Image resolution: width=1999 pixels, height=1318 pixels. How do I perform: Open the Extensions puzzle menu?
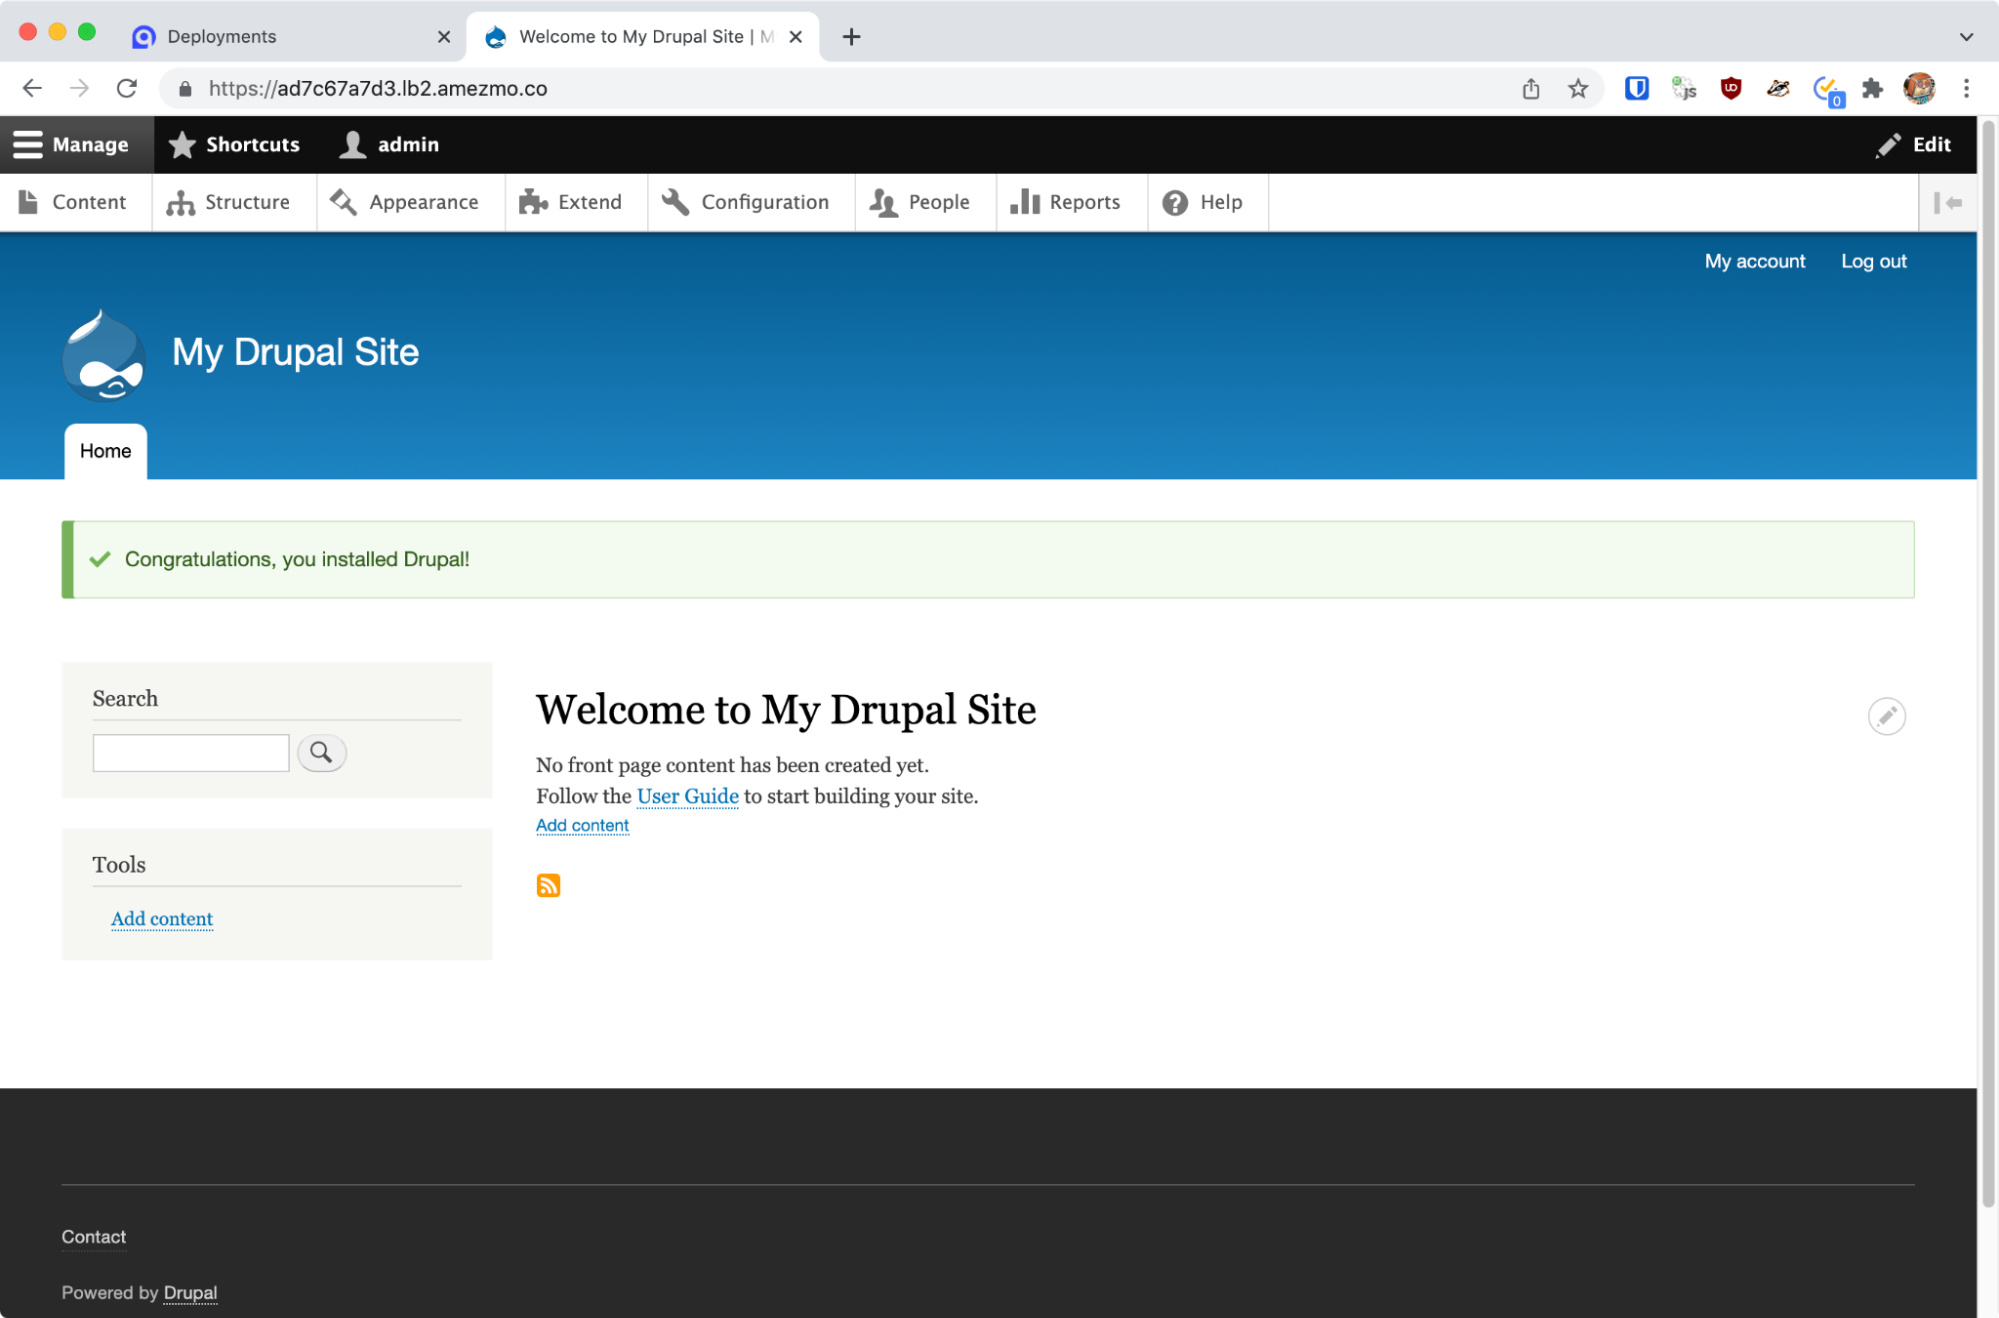pos(1872,88)
